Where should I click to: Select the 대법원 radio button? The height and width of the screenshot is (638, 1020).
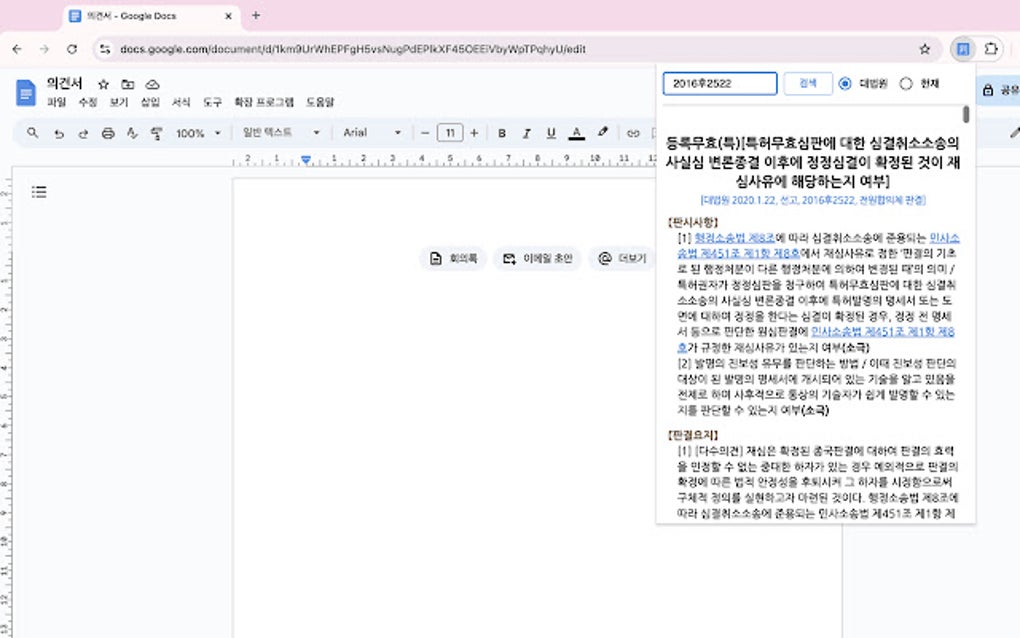coord(845,84)
